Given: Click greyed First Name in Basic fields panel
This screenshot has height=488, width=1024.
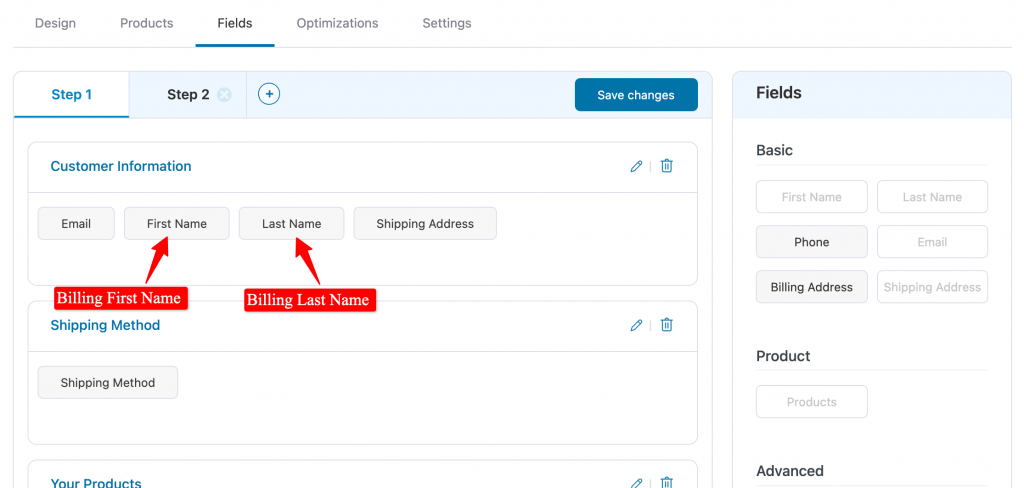Looking at the screenshot, I should point(812,197).
